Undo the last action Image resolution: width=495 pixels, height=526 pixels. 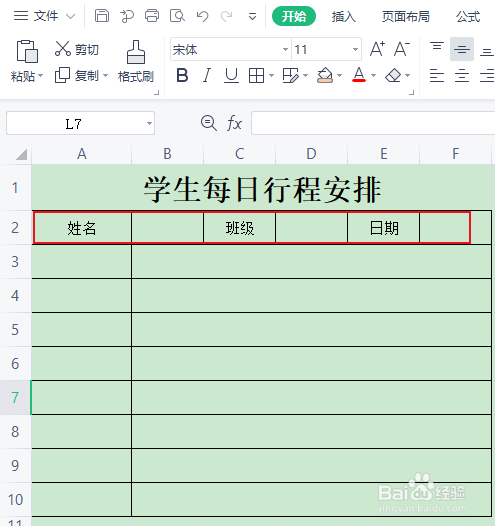pos(202,16)
